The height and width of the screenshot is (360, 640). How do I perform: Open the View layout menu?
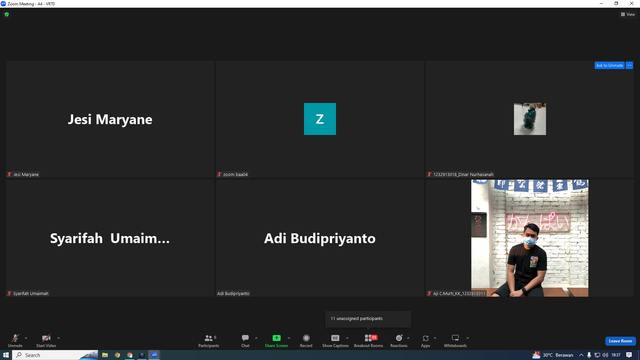[x=628, y=14]
